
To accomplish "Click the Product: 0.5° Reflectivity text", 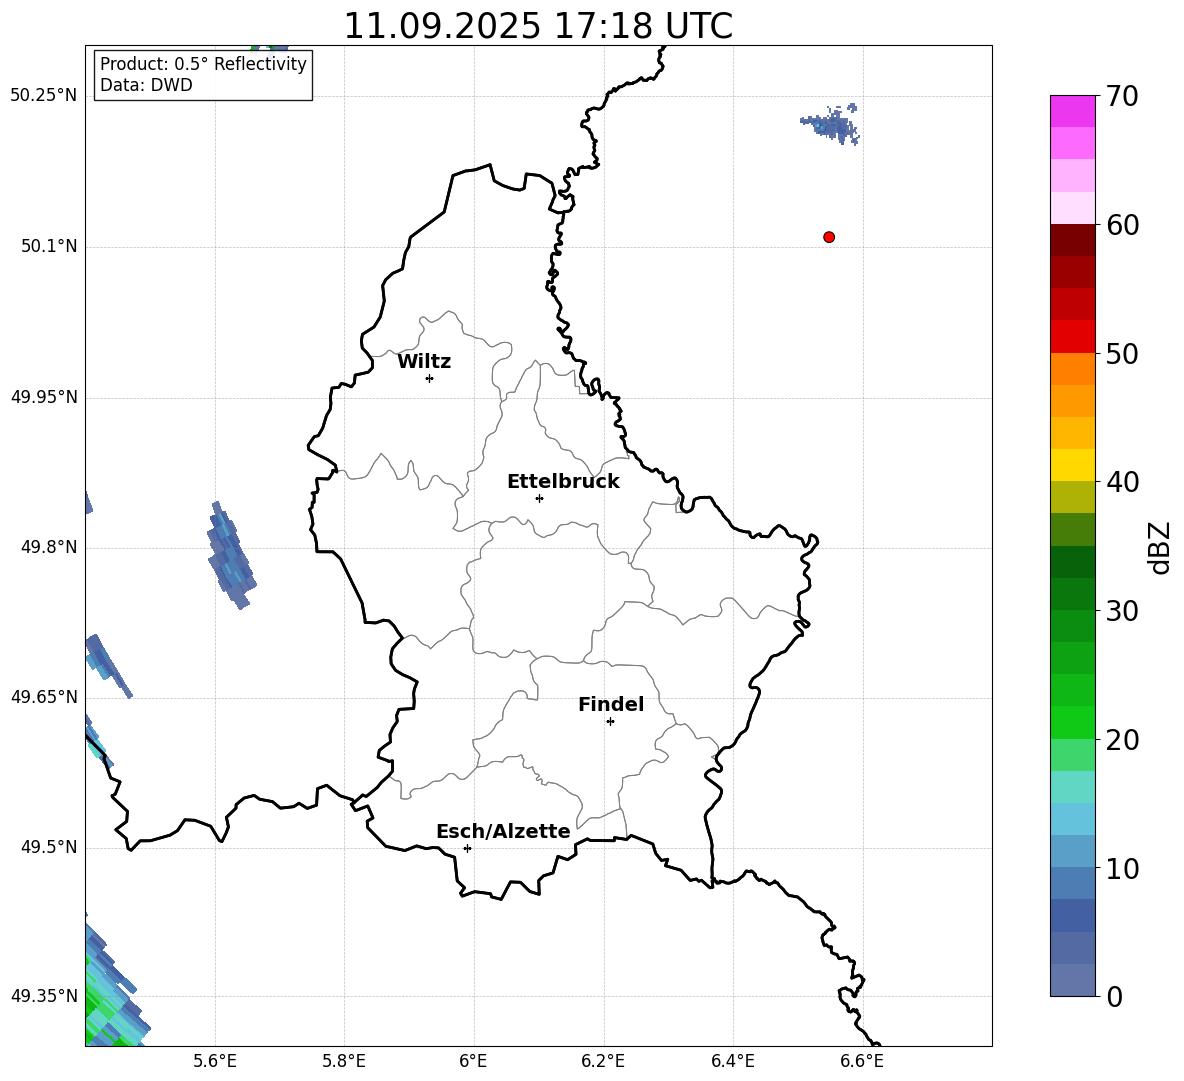I will (x=203, y=63).
